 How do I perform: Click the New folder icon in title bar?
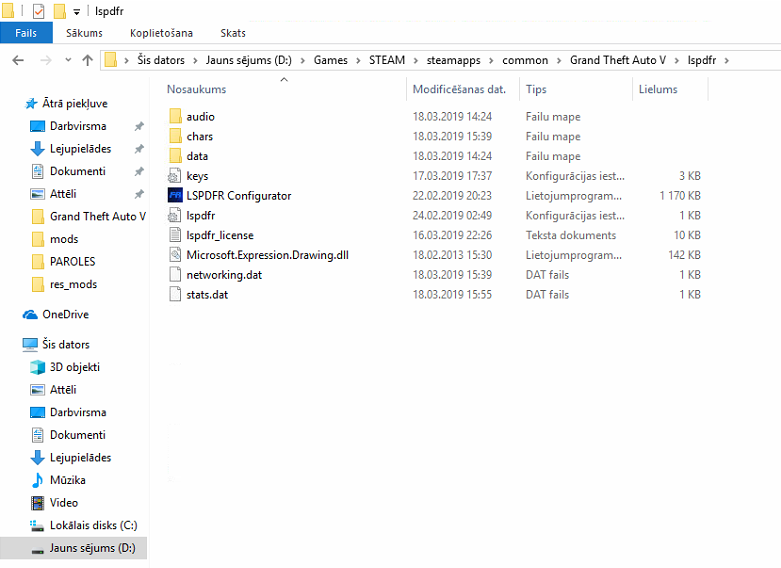(x=59, y=11)
